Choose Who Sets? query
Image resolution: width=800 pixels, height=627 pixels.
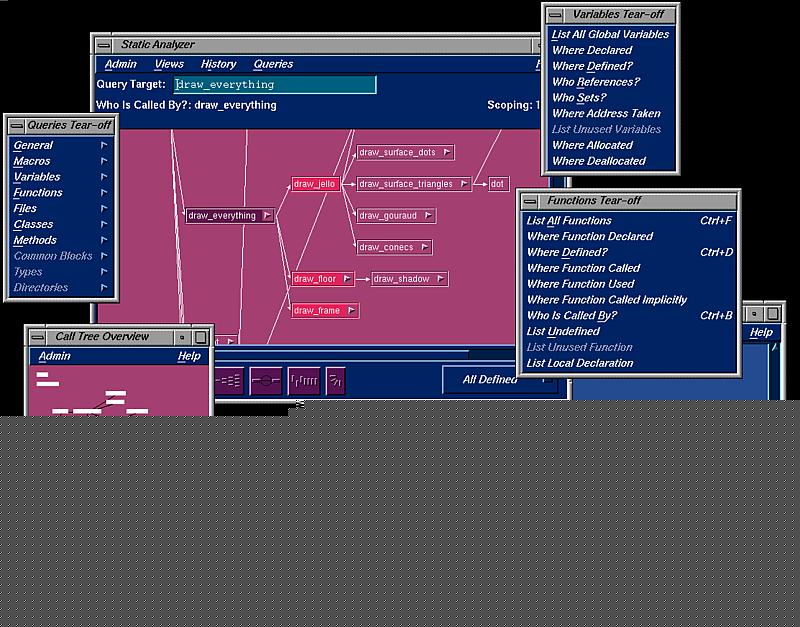point(610,98)
